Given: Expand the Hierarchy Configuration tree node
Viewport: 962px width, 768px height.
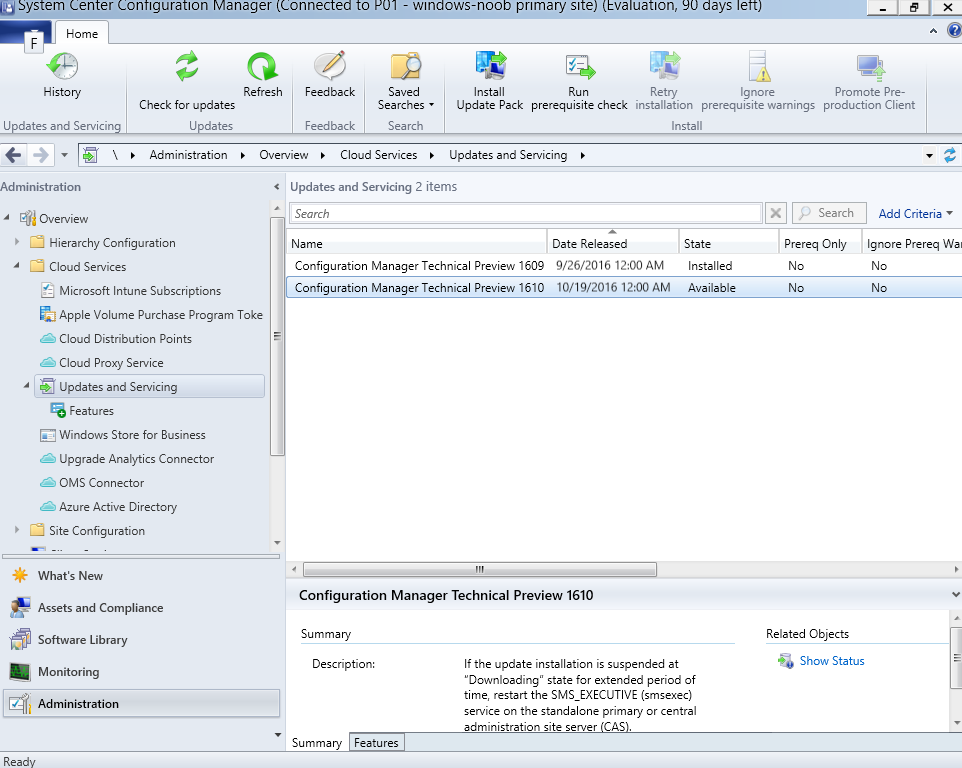Looking at the screenshot, I should pyautogui.click(x=17, y=242).
